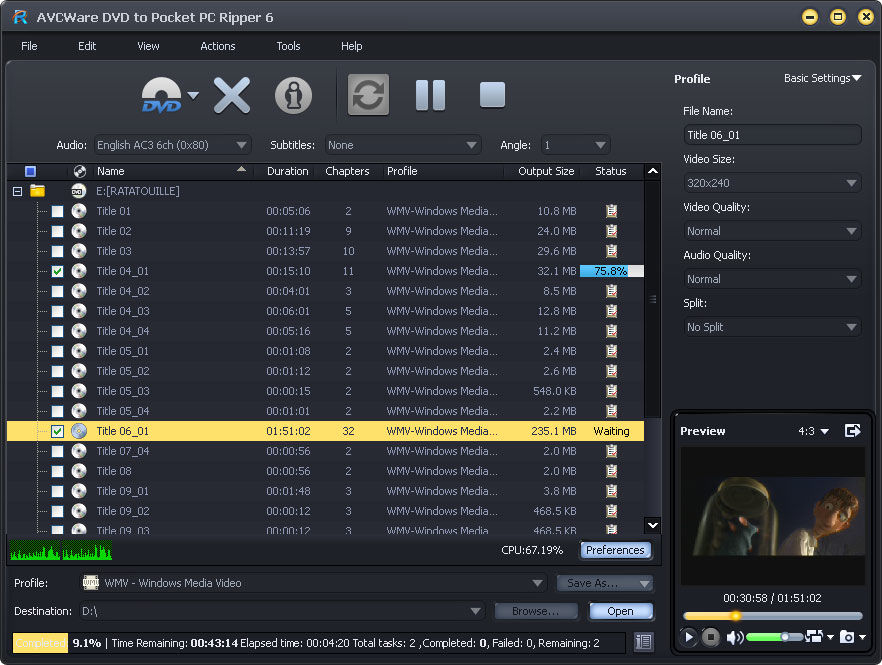Click the status clipboard icon for Title 08
Screen dimensions: 882x665
[611, 471]
